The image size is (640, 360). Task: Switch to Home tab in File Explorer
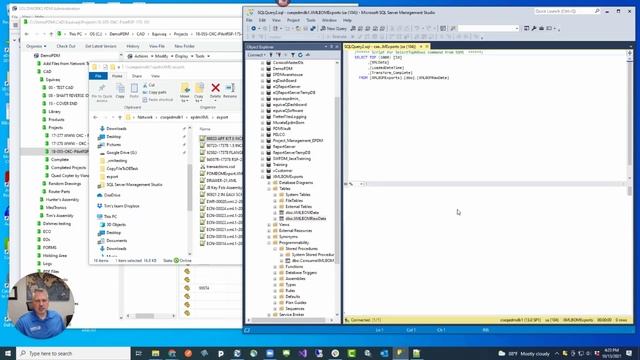click(117, 76)
